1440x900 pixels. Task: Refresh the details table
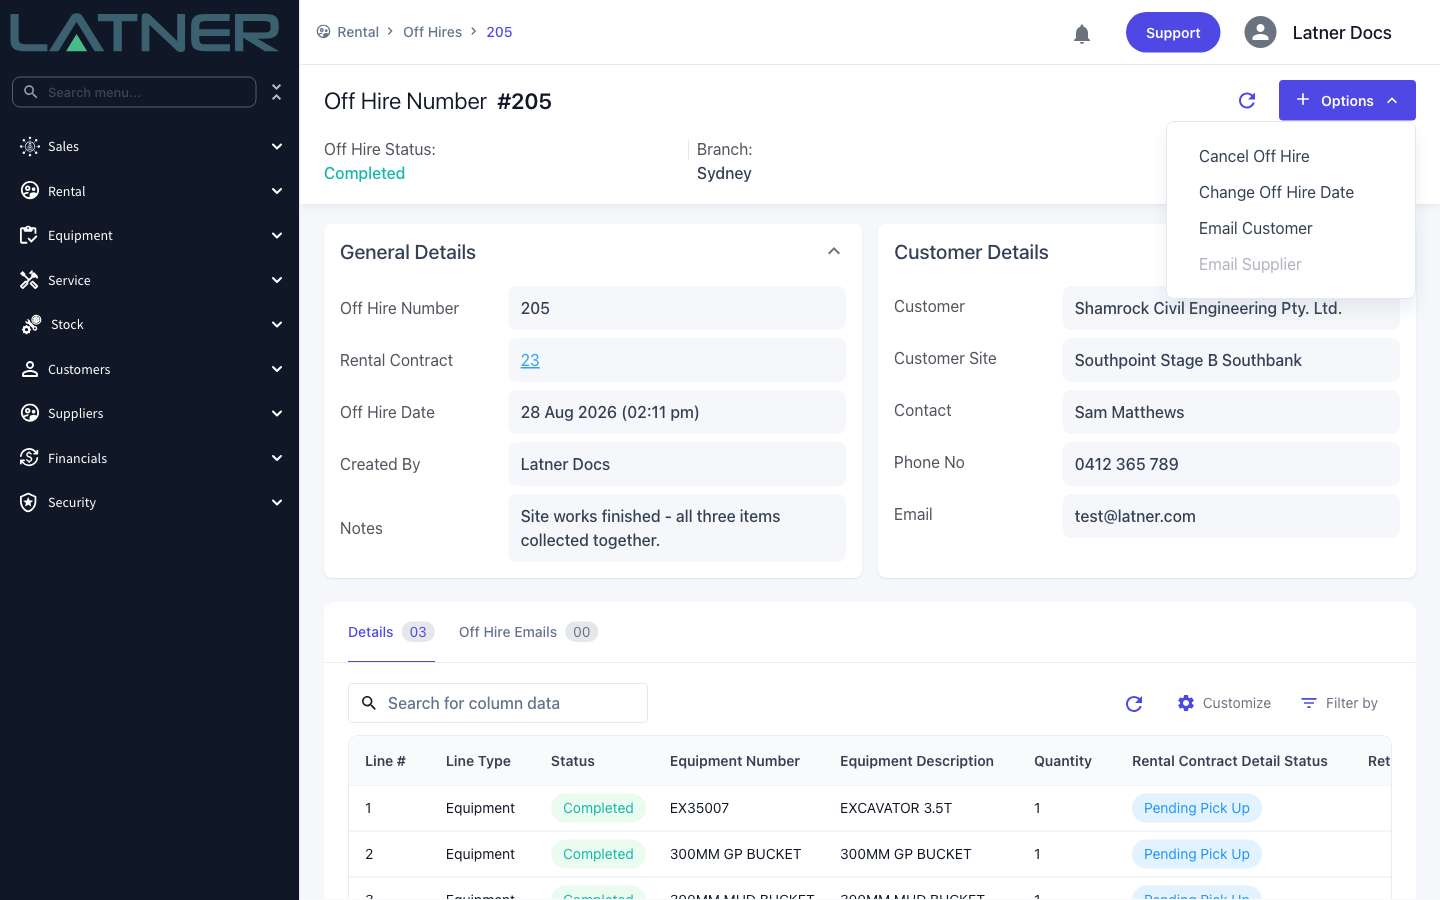1134,703
